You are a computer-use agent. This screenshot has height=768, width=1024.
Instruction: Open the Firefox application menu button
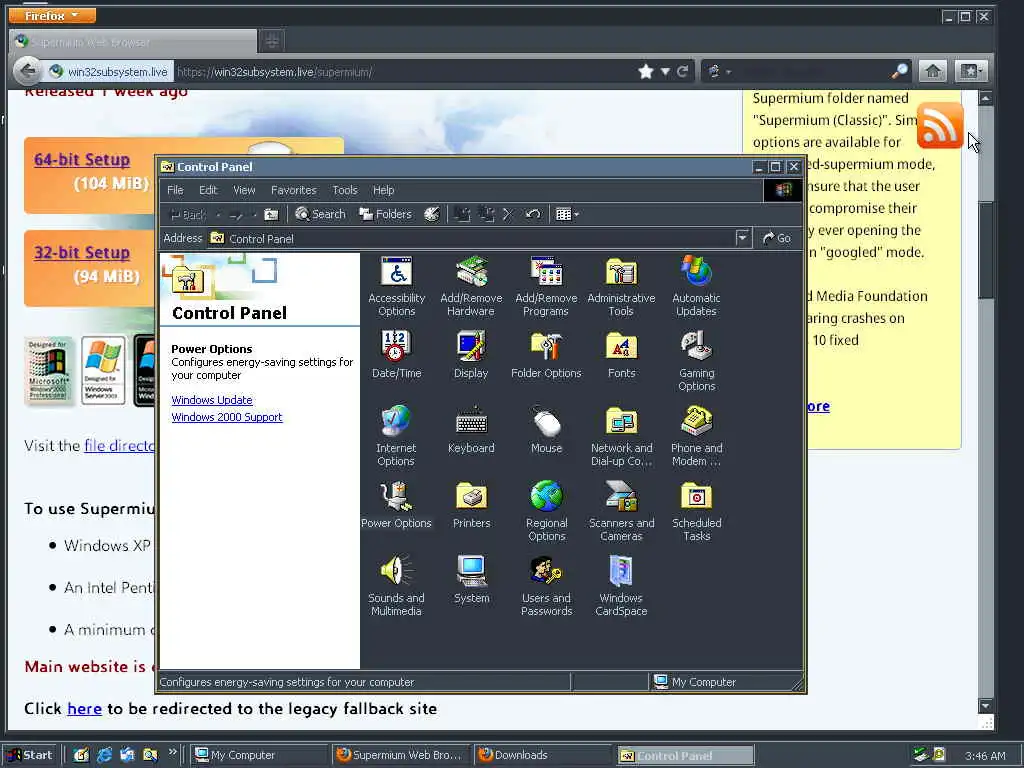pos(52,15)
